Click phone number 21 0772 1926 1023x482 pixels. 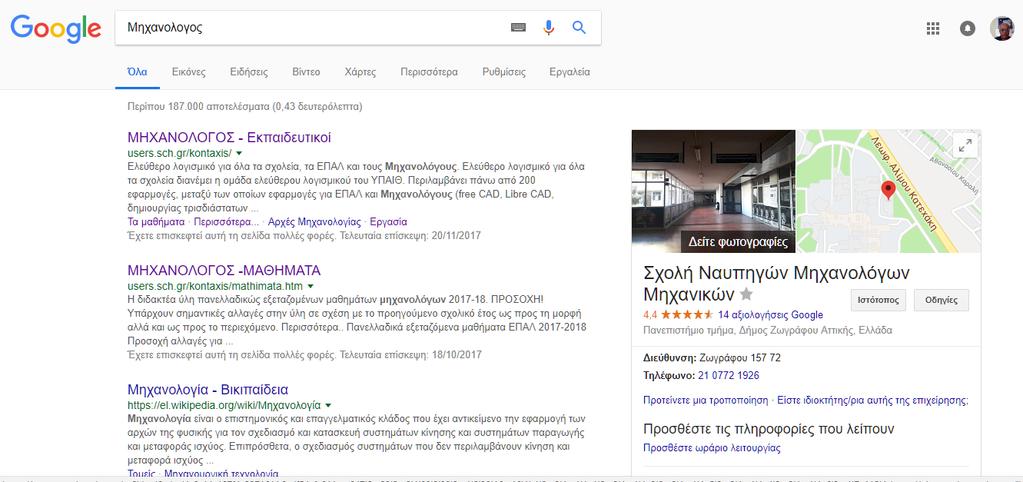coord(728,376)
